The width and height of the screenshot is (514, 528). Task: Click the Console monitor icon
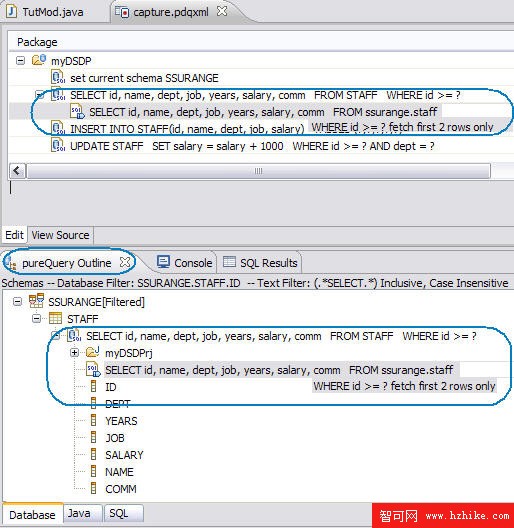point(163,262)
